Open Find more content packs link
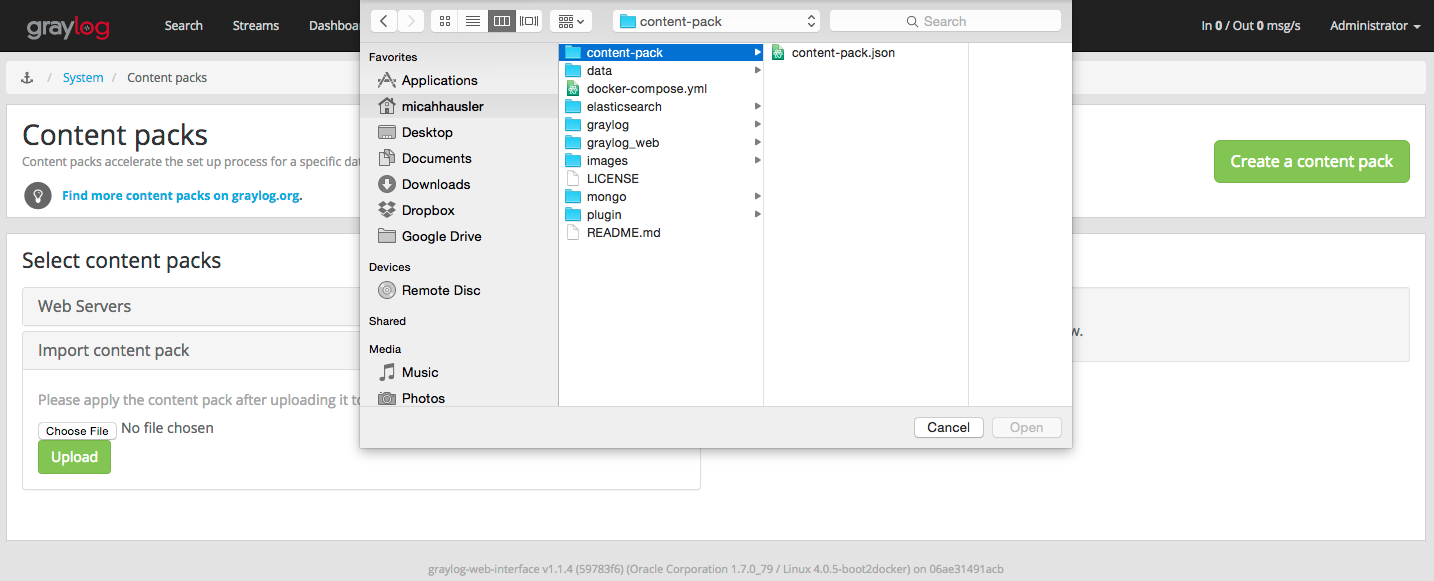The height and width of the screenshot is (581, 1434). (182, 195)
